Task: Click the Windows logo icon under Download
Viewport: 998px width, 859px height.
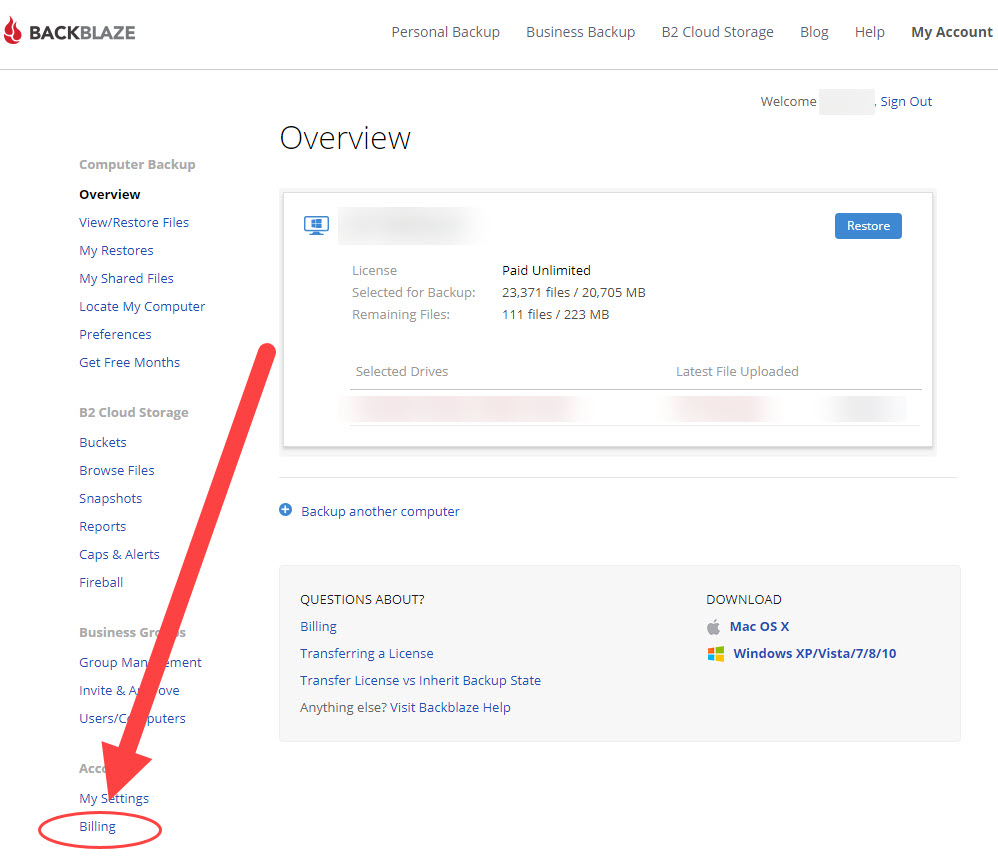Action: pos(716,654)
